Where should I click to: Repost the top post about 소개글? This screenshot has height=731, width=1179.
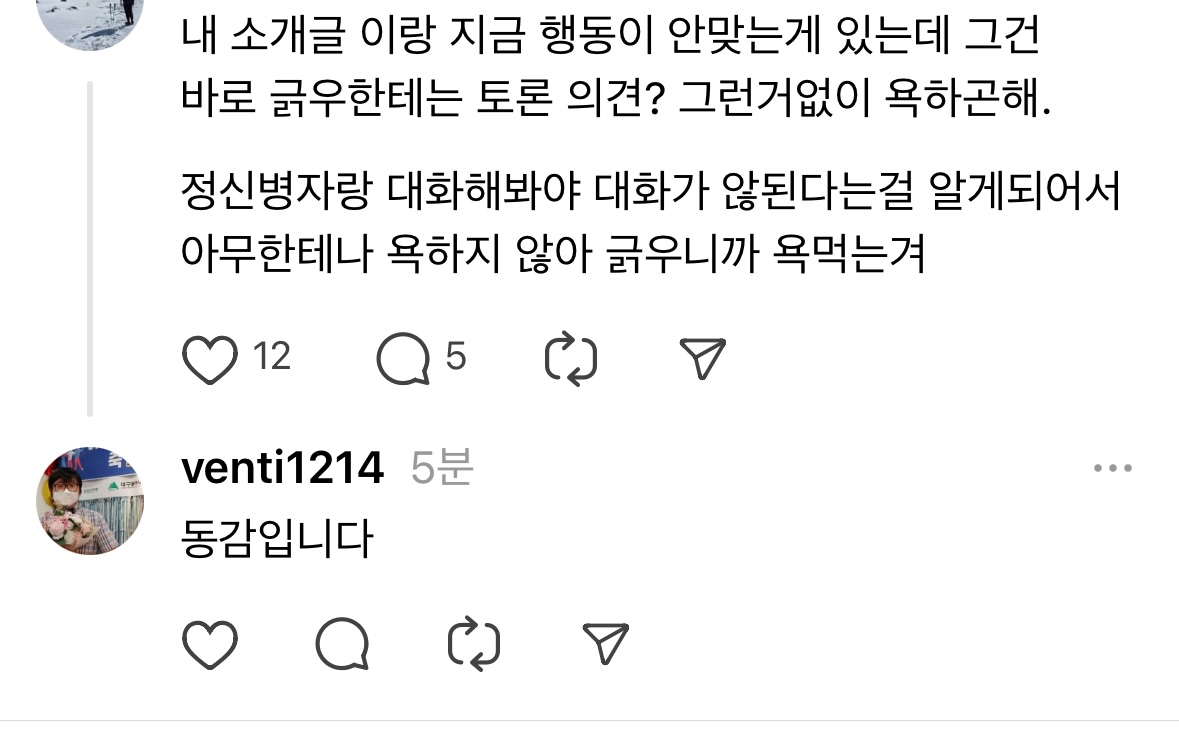coord(571,359)
